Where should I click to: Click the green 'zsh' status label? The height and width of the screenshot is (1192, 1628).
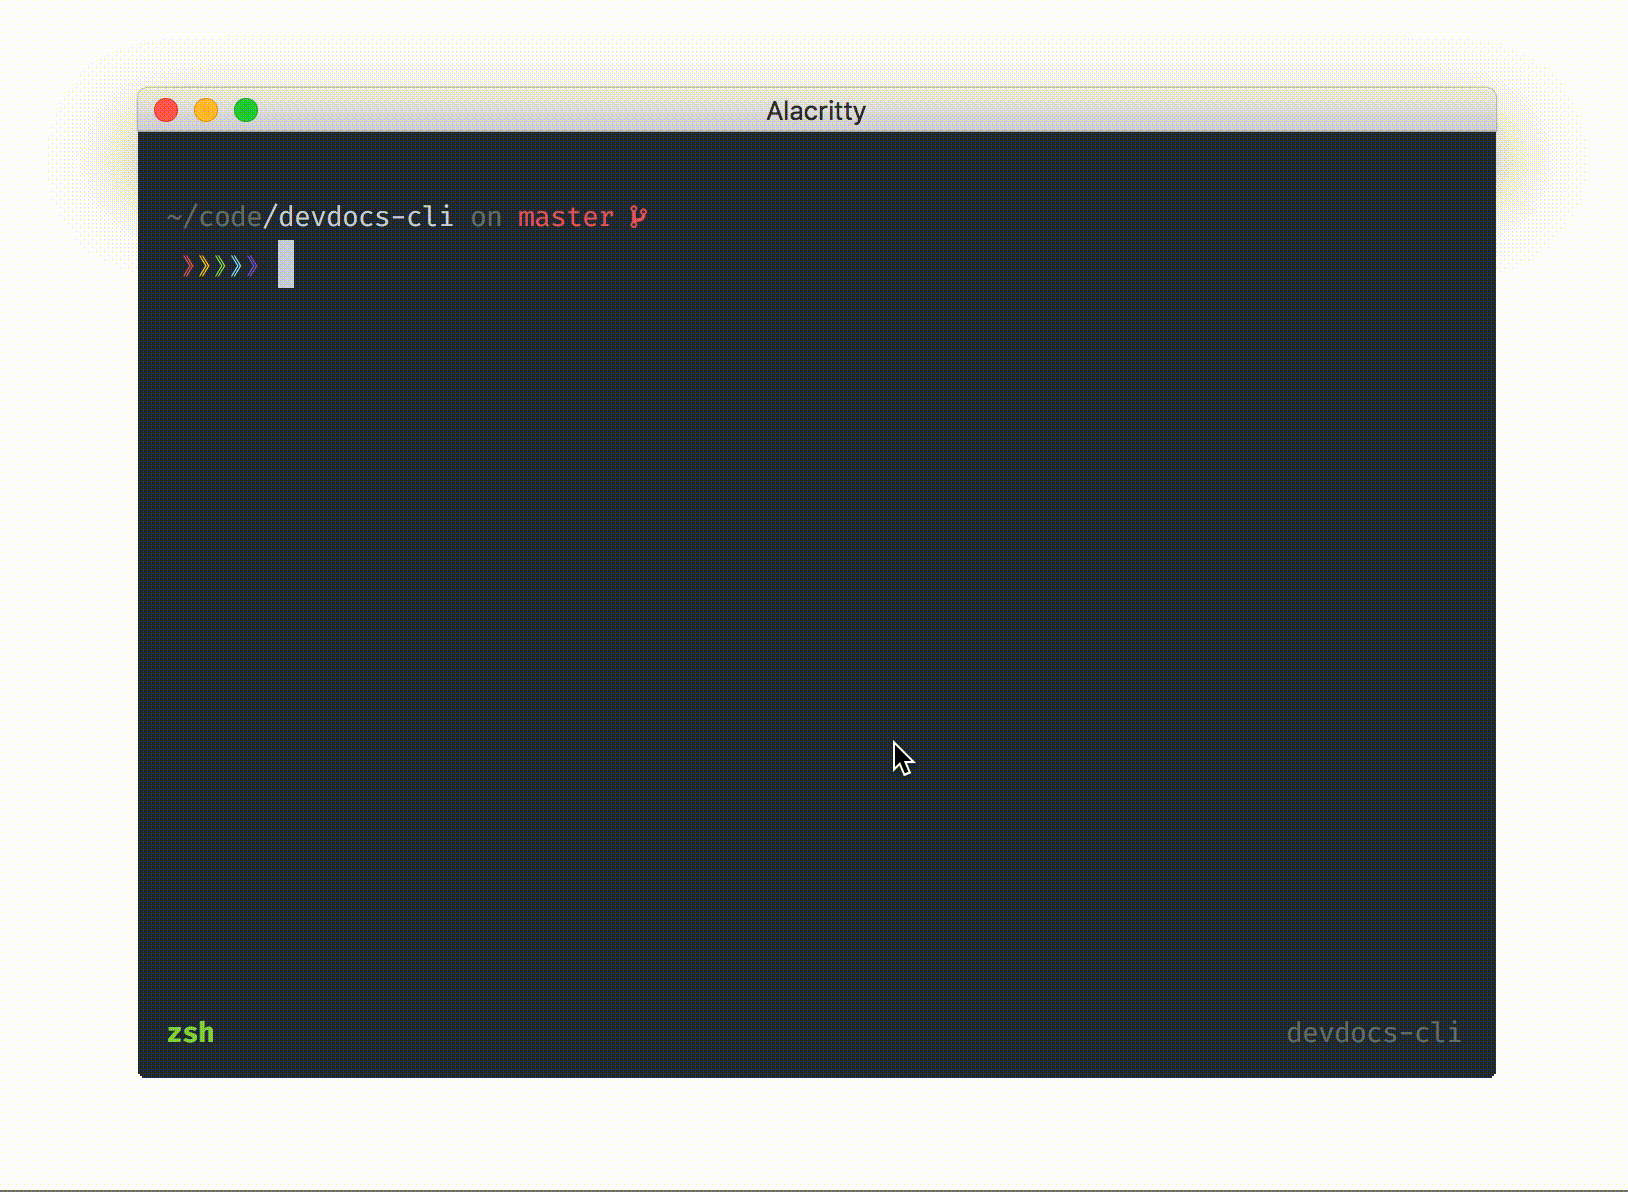point(190,1033)
